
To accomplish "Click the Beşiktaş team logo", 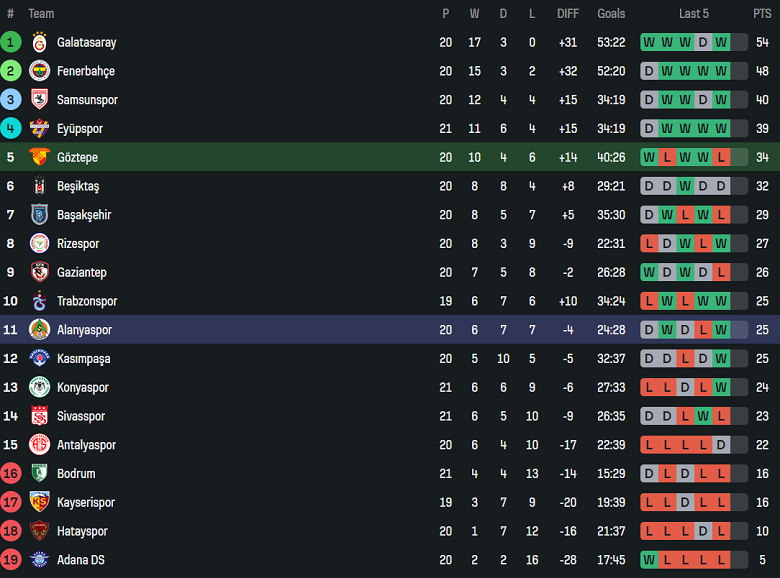I will coord(39,186).
